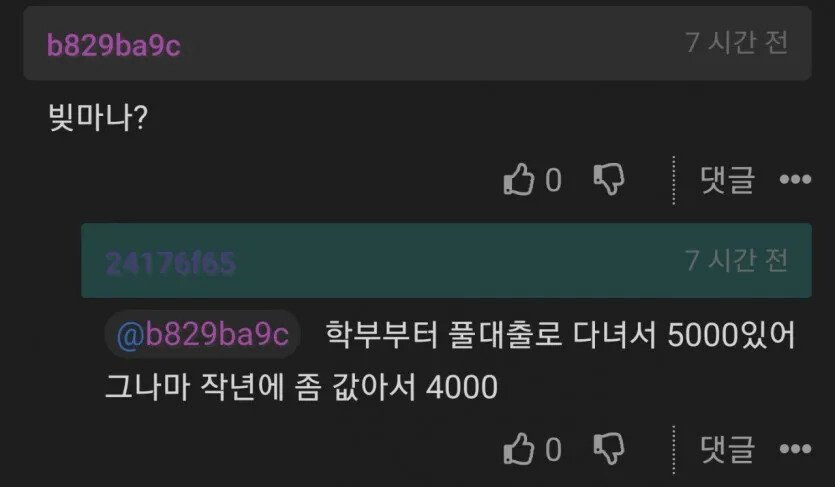This screenshot has width=835, height=487.
Task: Open the profile of commenter b829ba9c in the top header
Action: (x=114, y=45)
